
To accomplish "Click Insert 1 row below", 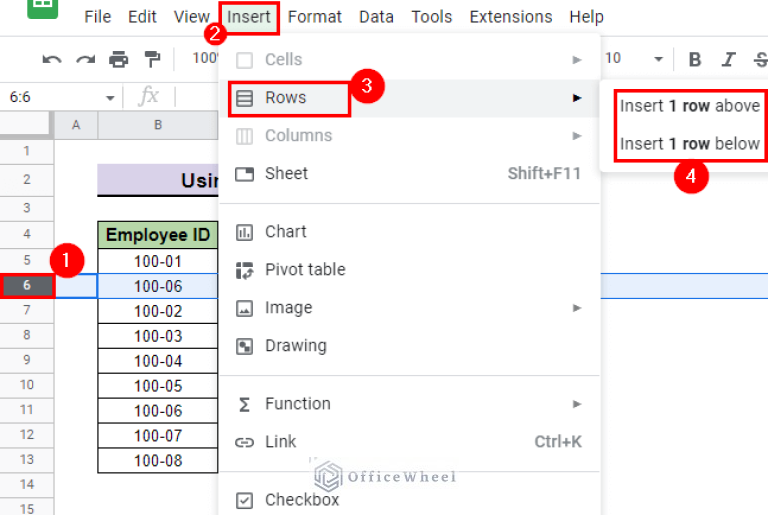I will [689, 144].
